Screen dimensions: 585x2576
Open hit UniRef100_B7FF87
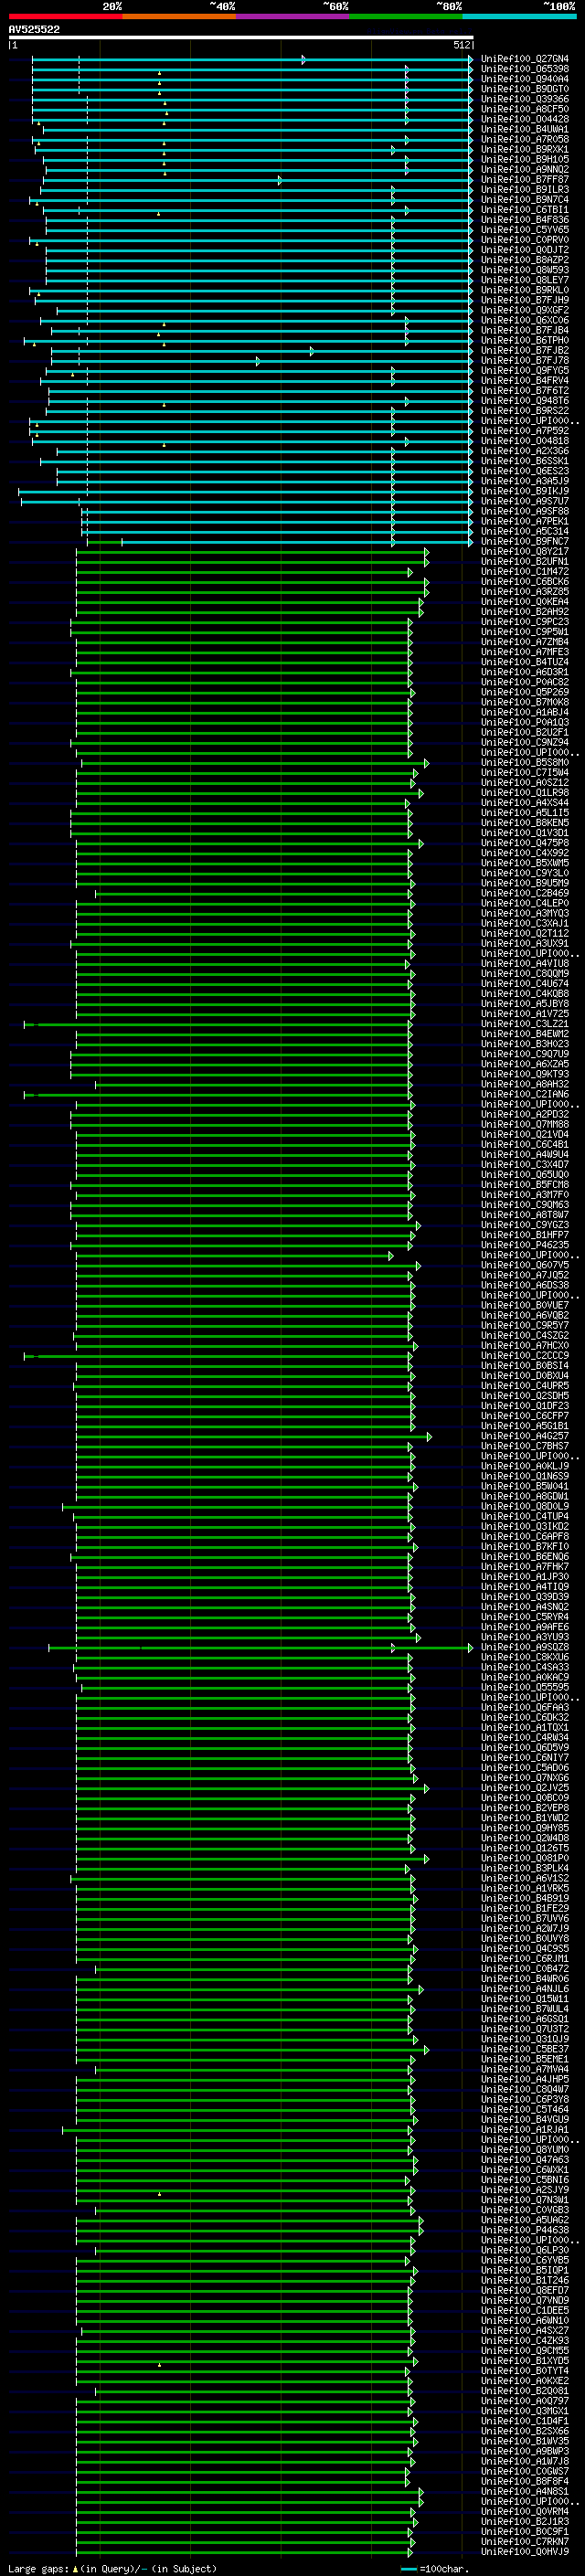pyautogui.click(x=525, y=180)
